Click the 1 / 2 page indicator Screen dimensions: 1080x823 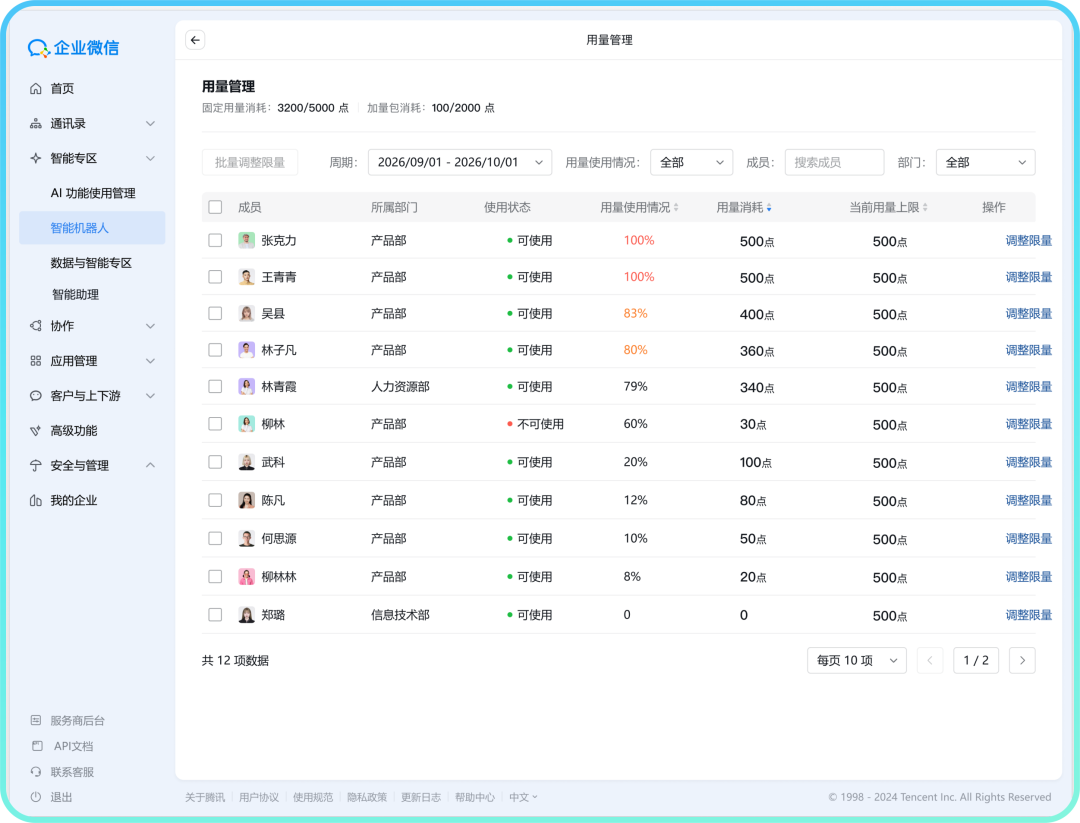tap(976, 660)
